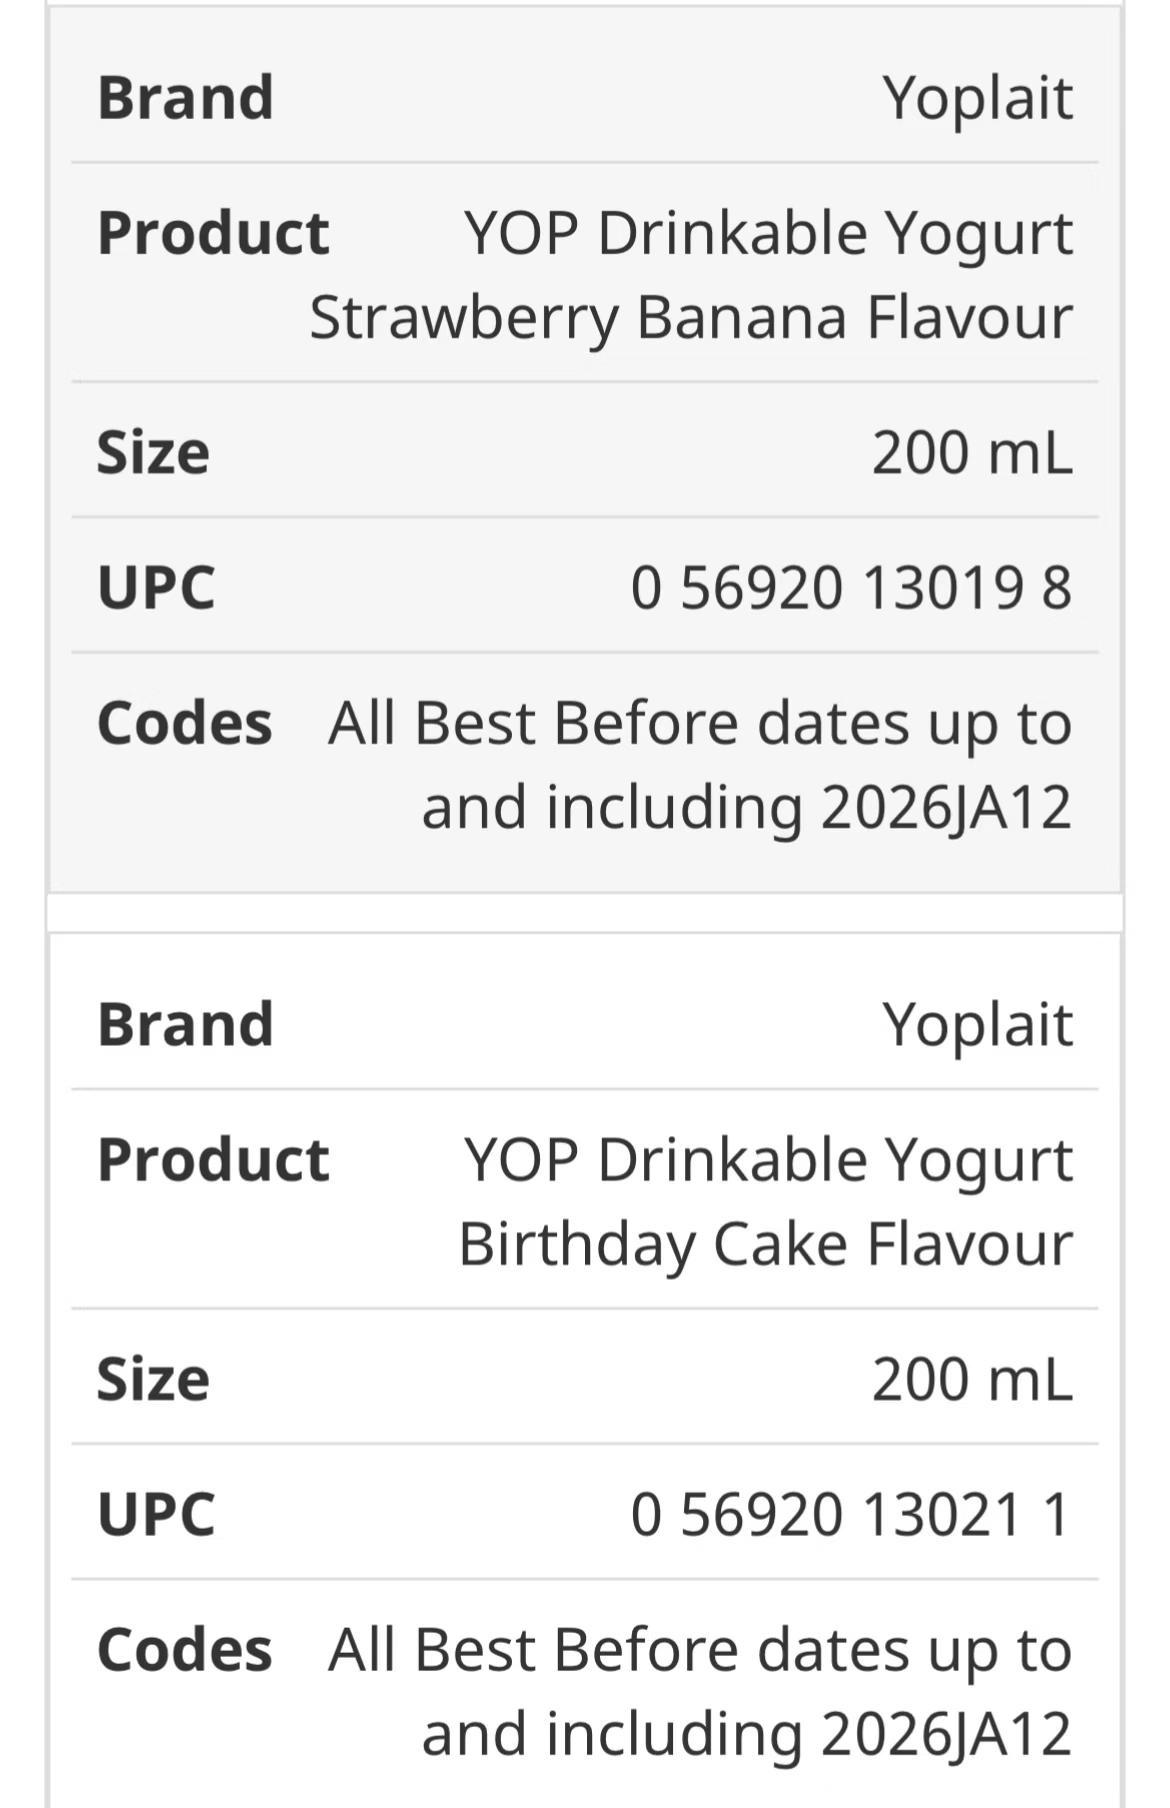Select Yoplait brand name in Birthday Cake card
The height and width of the screenshot is (1808, 1170).
[x=977, y=1025]
